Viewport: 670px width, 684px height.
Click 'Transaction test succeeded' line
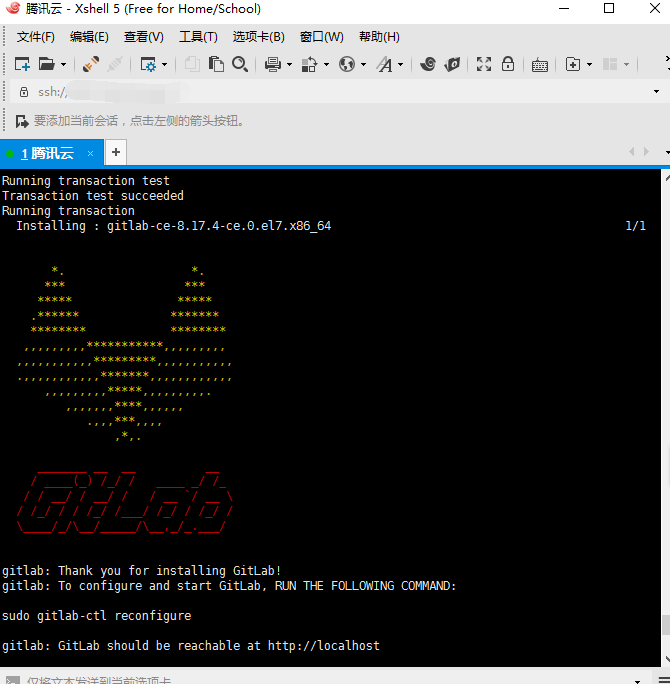(x=93, y=195)
